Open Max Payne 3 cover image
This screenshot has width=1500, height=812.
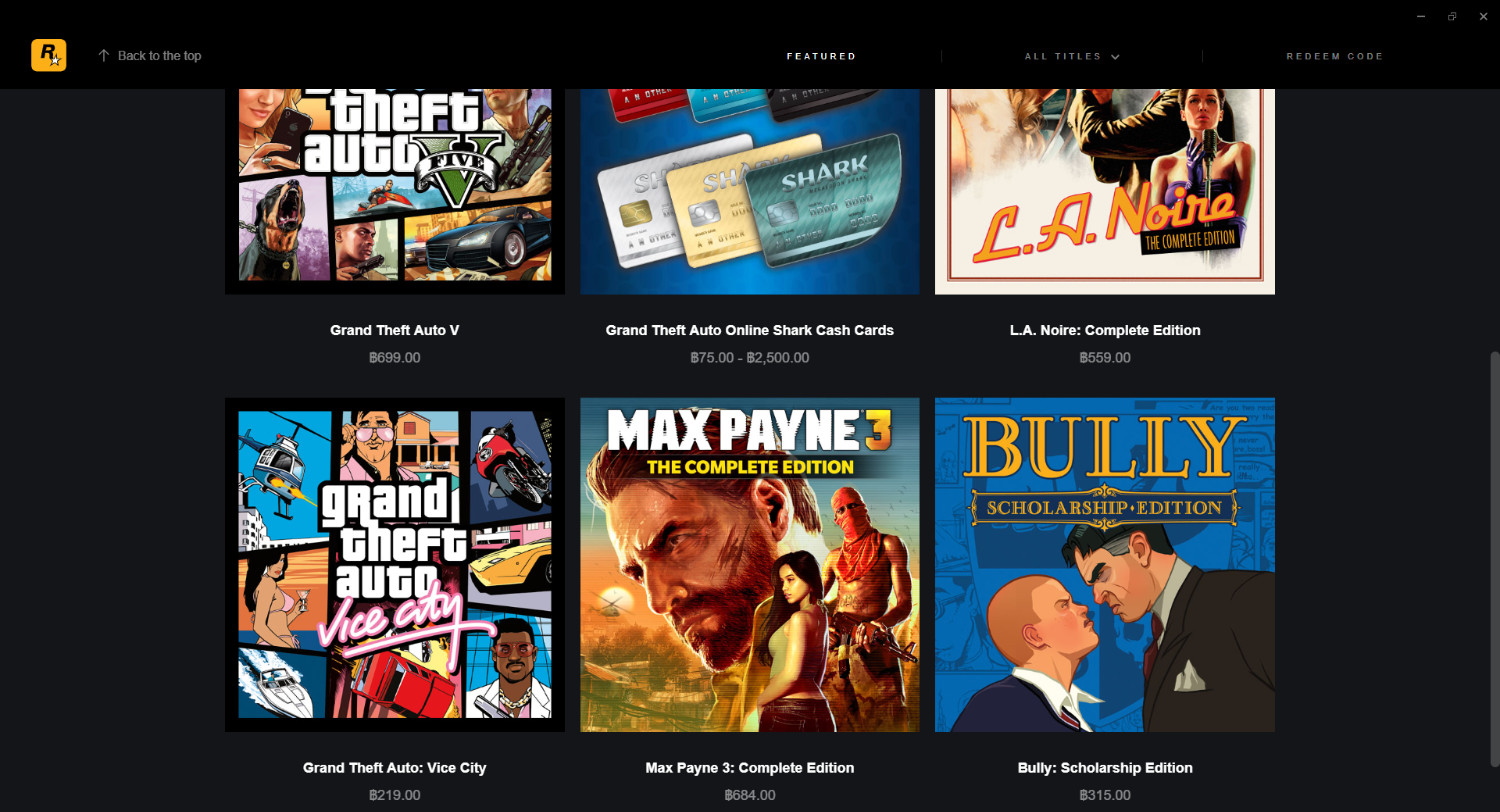750,565
